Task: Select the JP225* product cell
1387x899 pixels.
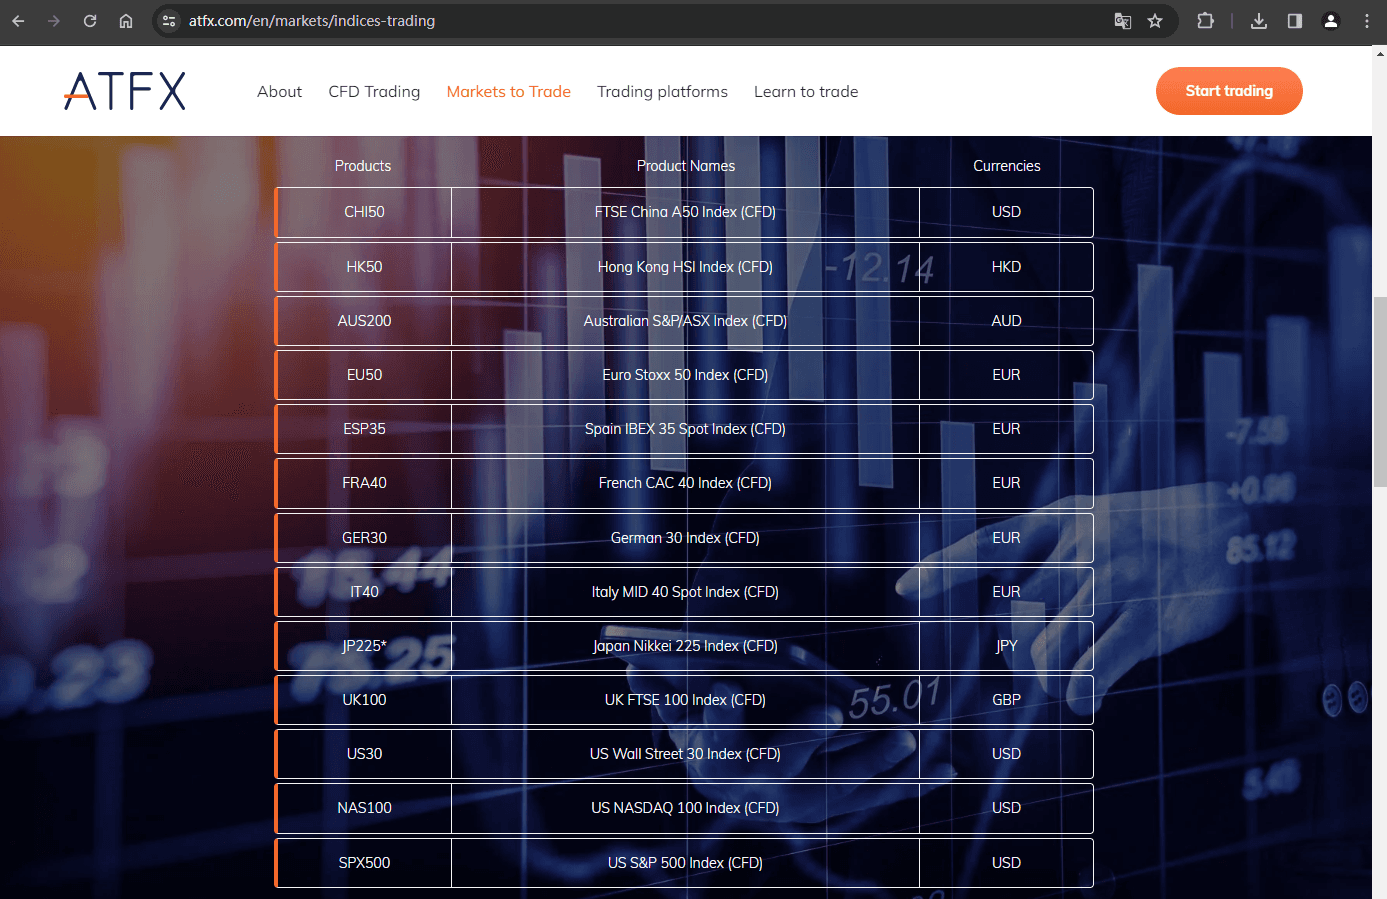Action: pos(364,646)
